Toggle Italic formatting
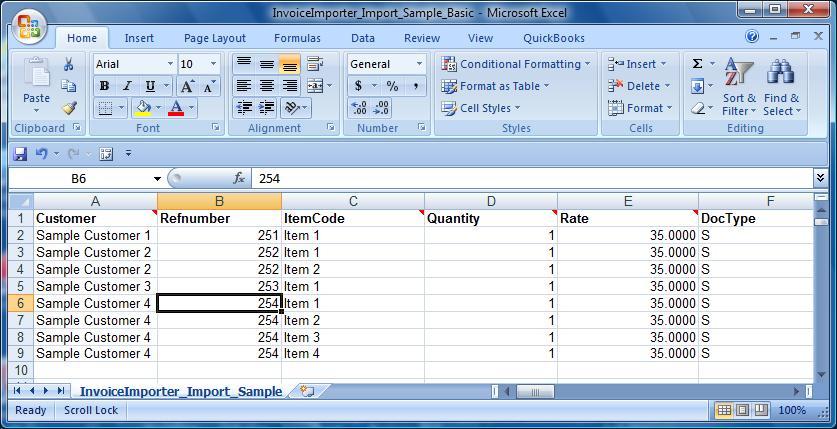This screenshot has height=429, width=837. [x=127, y=86]
